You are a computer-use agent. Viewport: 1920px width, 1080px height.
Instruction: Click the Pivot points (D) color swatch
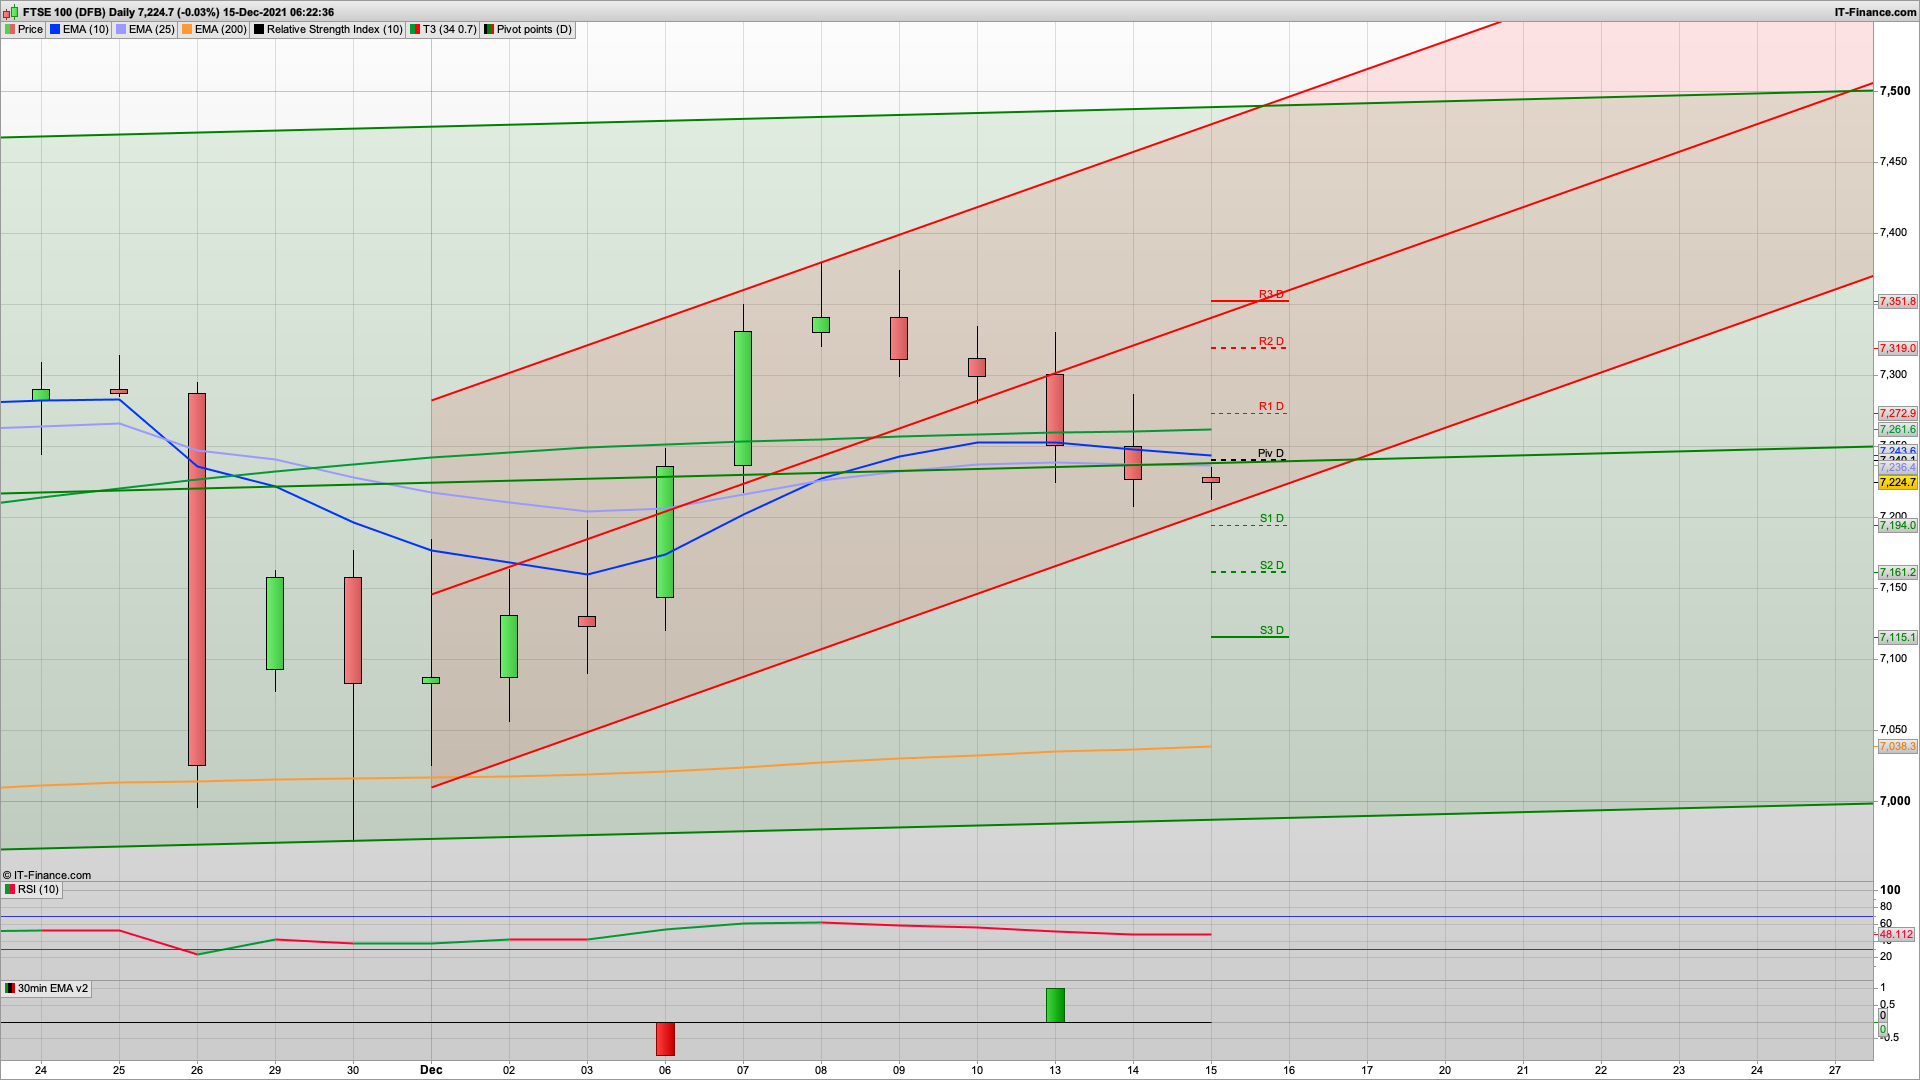(x=489, y=29)
